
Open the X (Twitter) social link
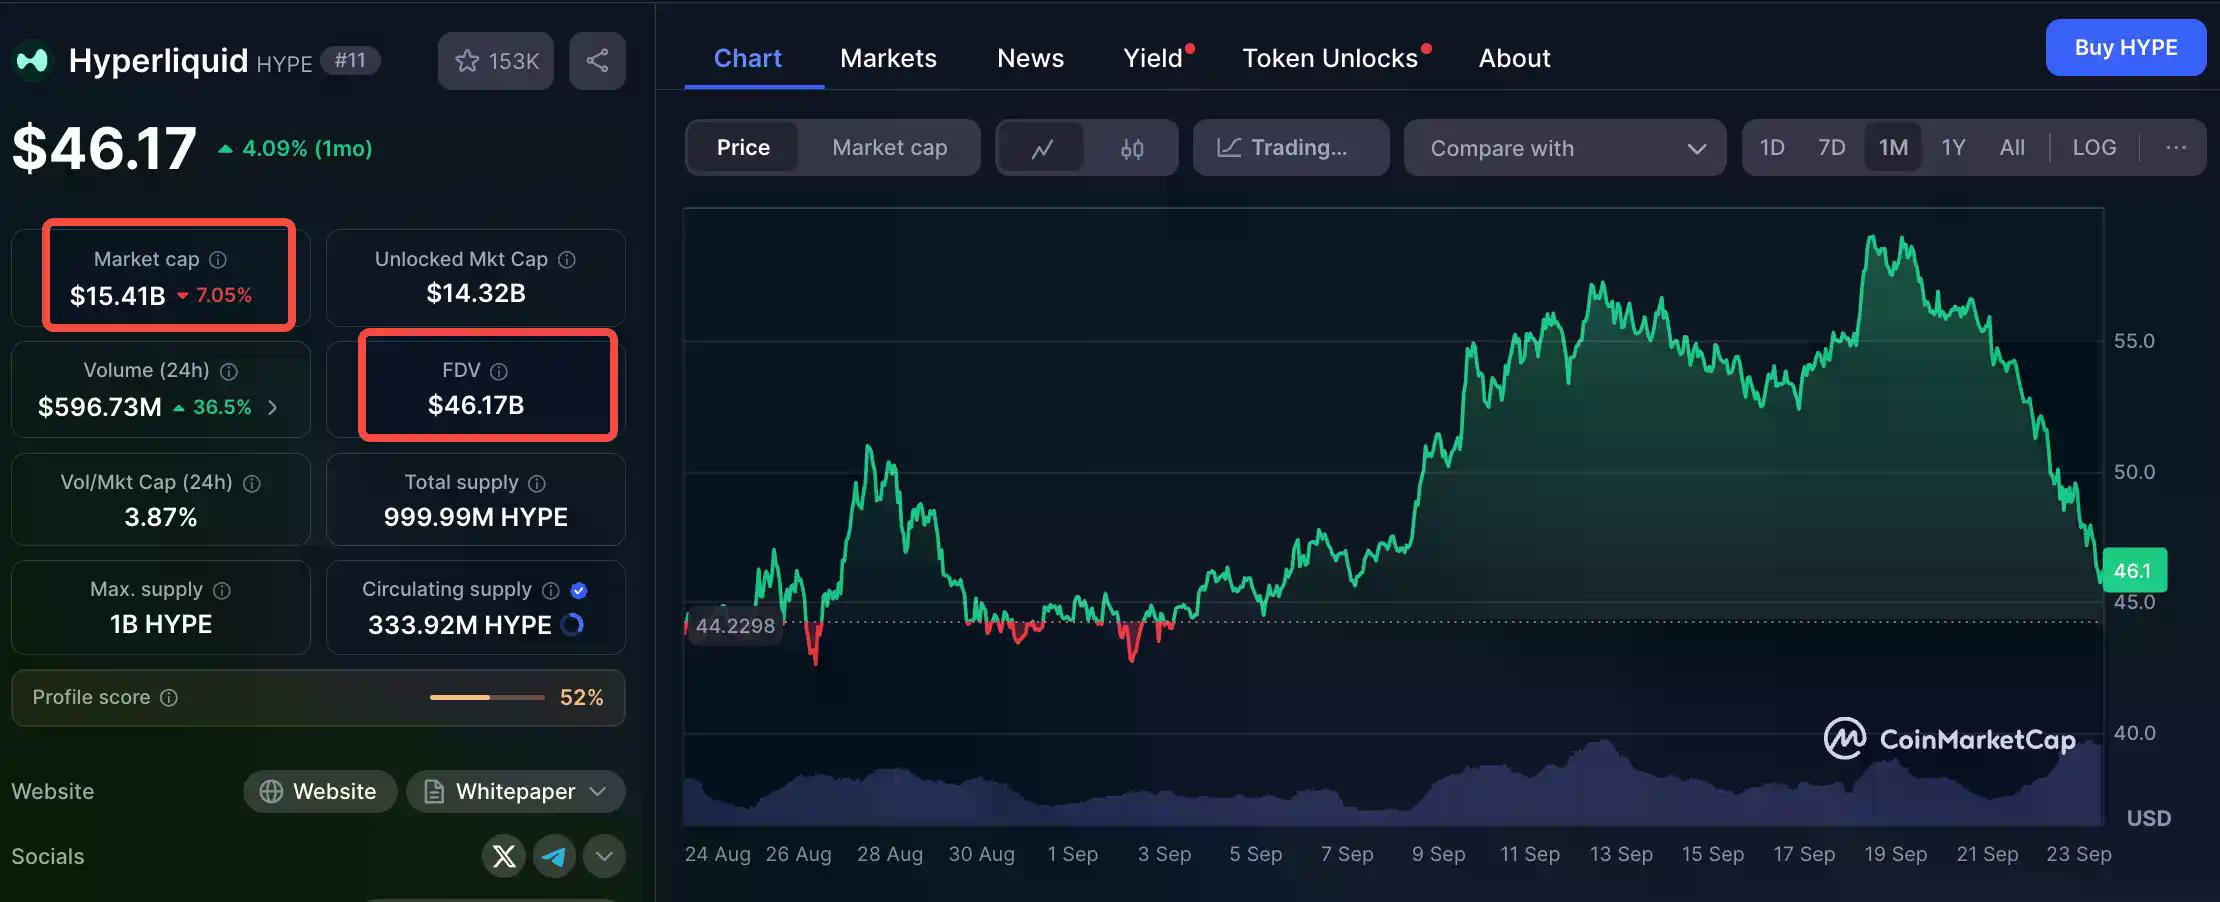(x=504, y=856)
